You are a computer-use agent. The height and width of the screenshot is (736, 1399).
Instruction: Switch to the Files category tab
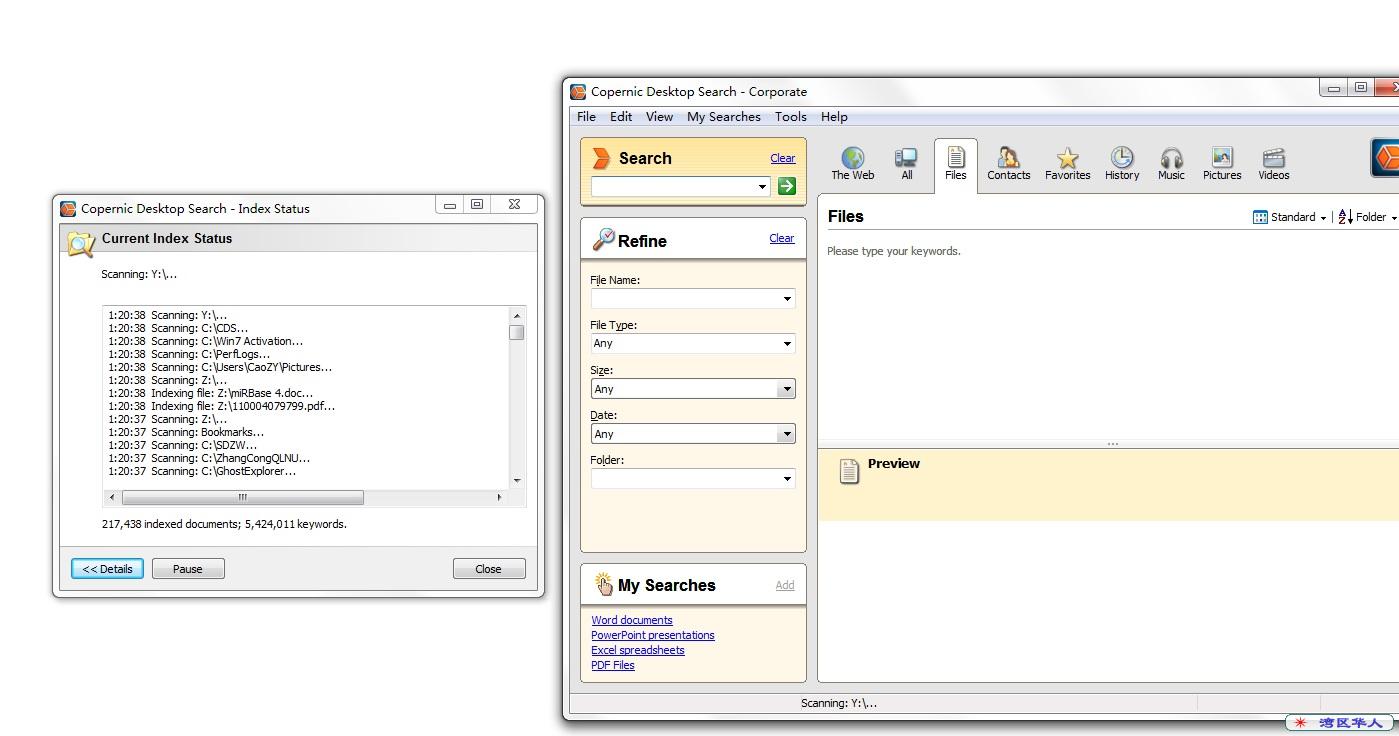[955, 164]
